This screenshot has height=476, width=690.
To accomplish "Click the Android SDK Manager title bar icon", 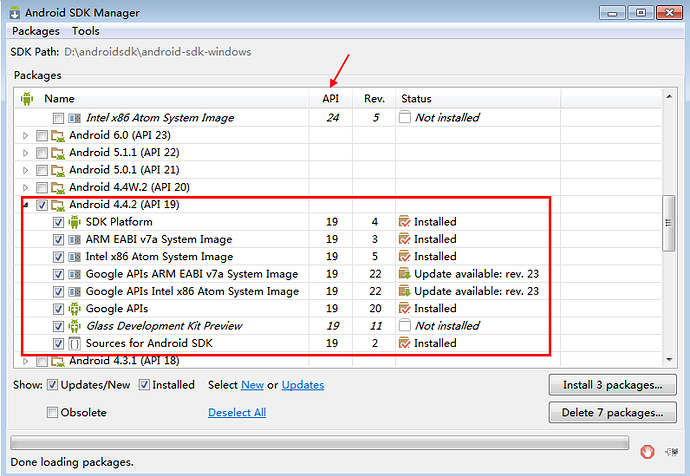I will coord(15,13).
